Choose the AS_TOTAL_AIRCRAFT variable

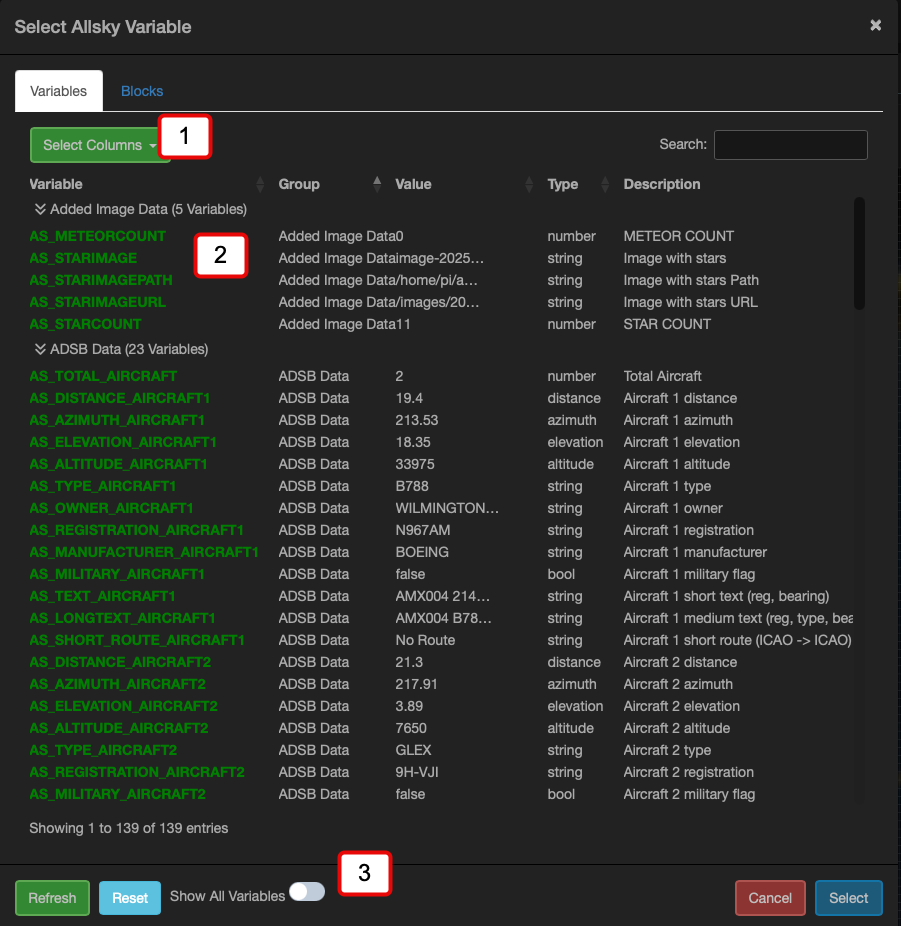pos(103,376)
